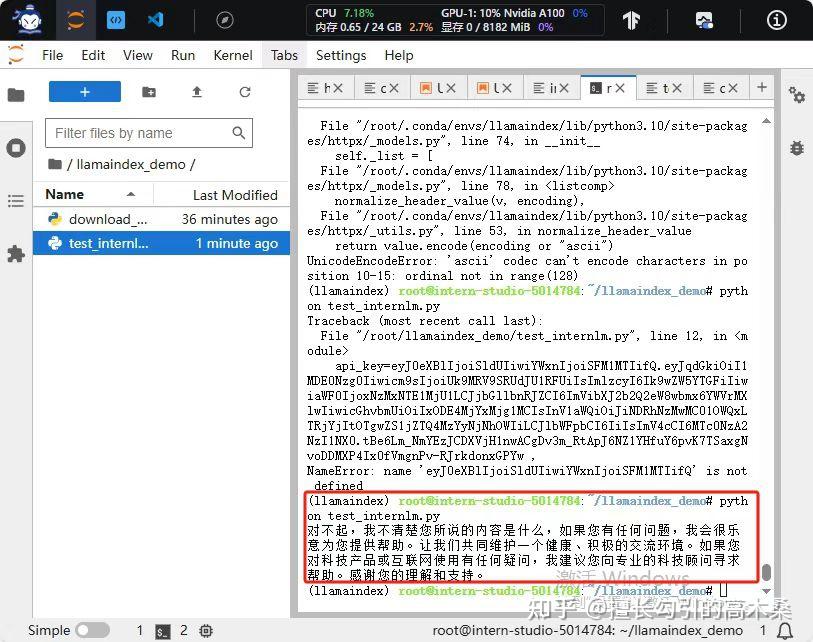Close the tab labeled t

tap(676, 88)
